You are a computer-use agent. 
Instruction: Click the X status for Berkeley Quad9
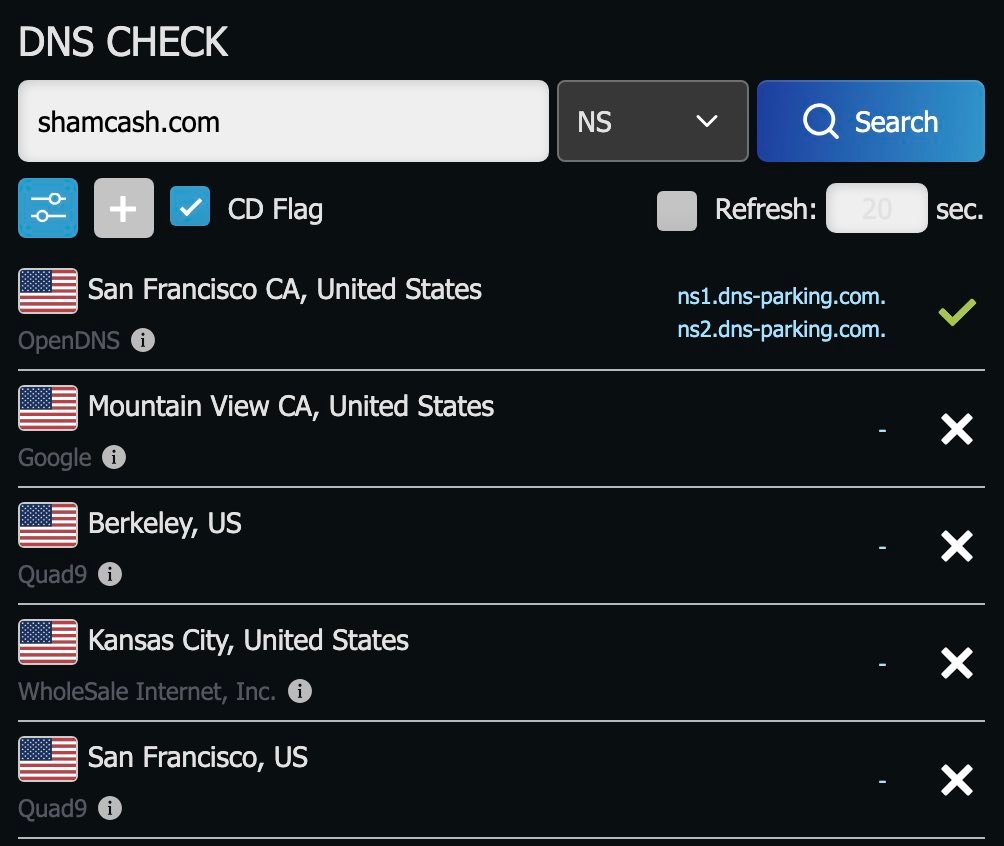coord(957,546)
